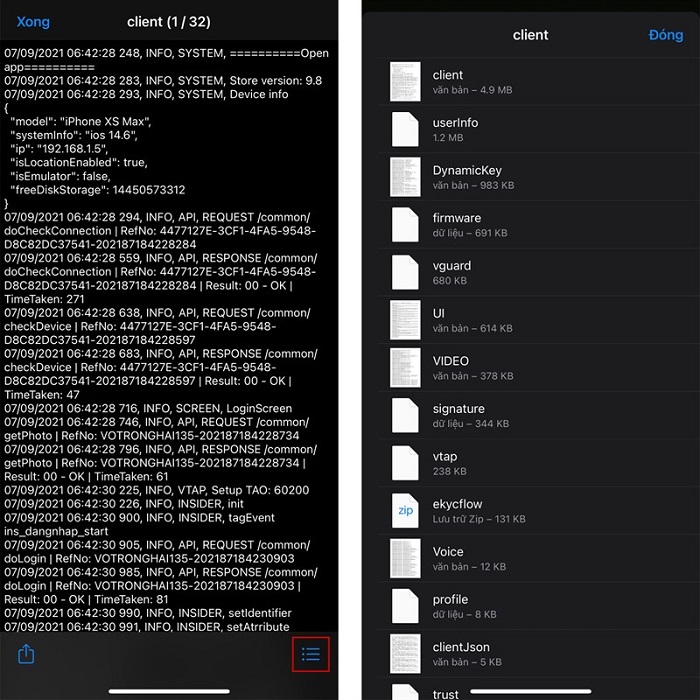The image size is (700, 700).
Task: Select the firmware data file icon
Action: pyautogui.click(x=405, y=225)
